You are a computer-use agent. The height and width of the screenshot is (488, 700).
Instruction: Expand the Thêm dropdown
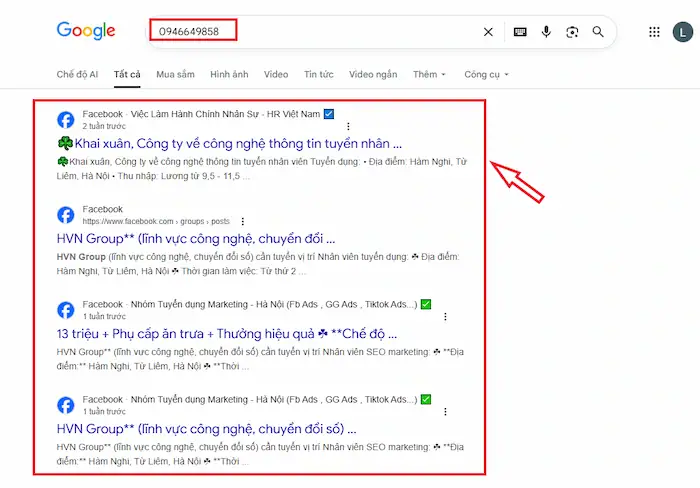click(x=429, y=74)
